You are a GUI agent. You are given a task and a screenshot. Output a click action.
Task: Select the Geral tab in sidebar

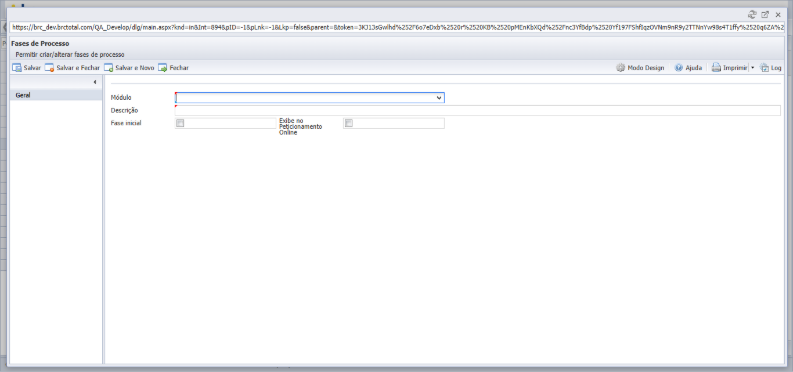pyautogui.click(x=56, y=95)
